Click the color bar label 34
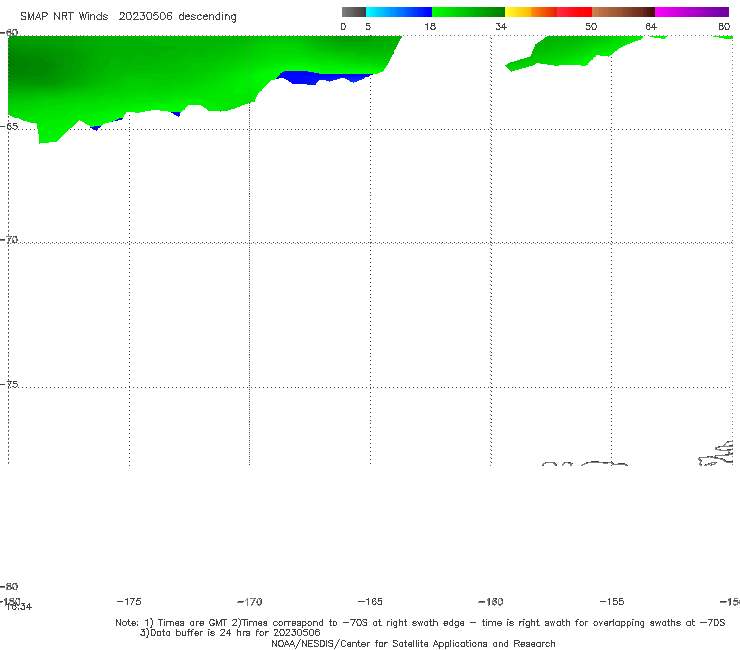Screen dimensions: 740x650 pyautogui.click(x=501, y=27)
